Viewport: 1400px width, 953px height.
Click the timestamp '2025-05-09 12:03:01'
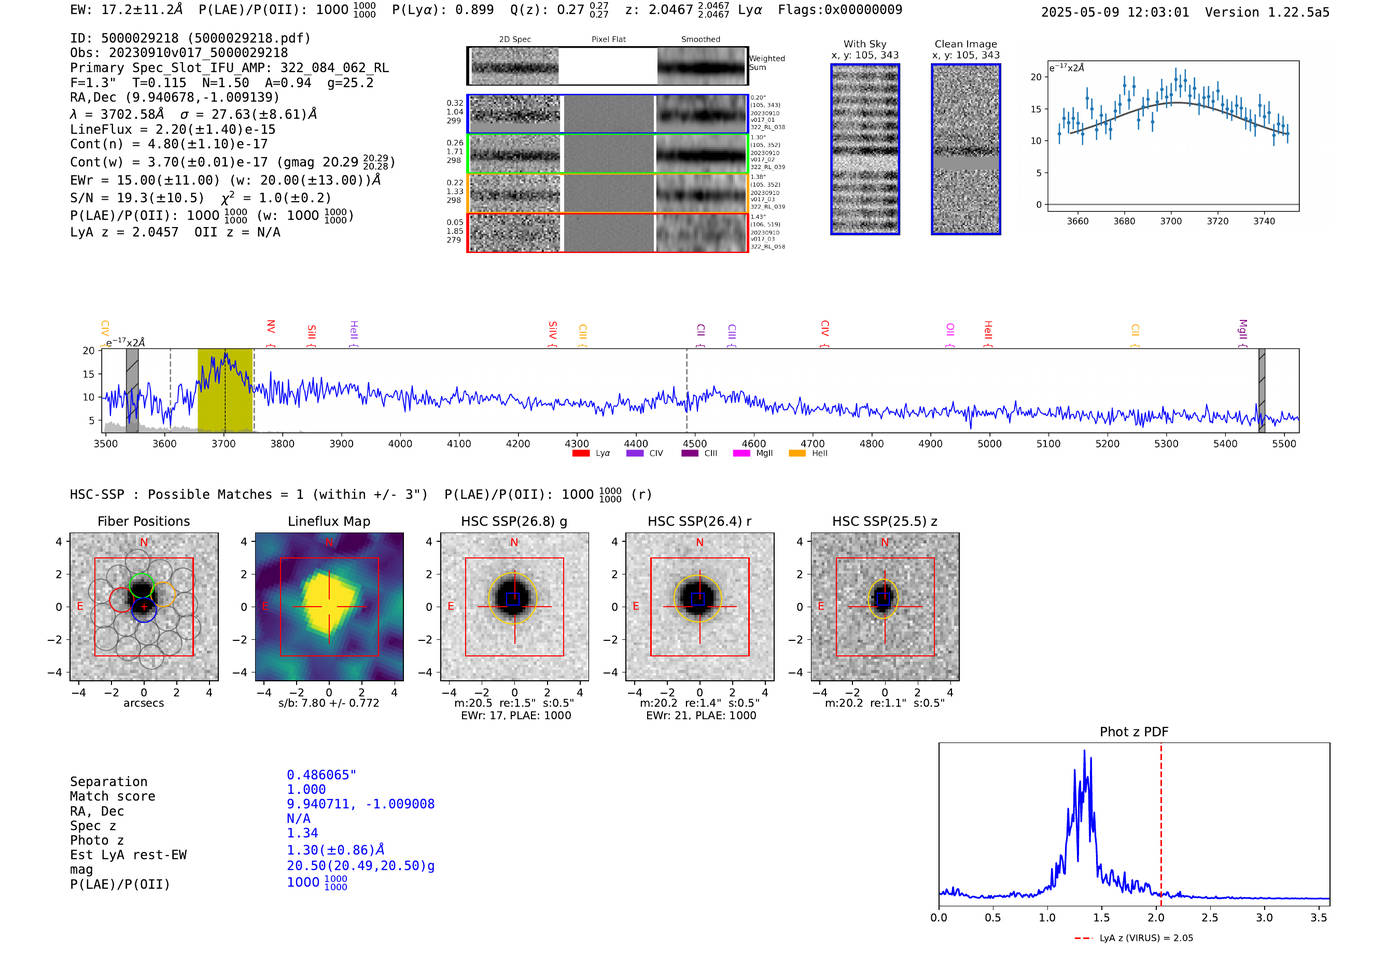point(1115,13)
